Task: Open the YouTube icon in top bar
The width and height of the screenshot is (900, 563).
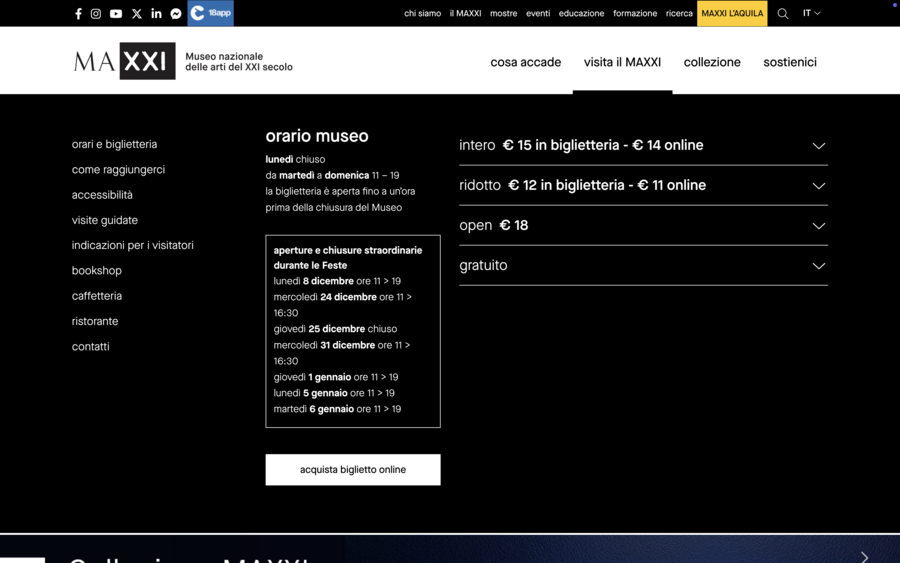Action: pos(116,13)
